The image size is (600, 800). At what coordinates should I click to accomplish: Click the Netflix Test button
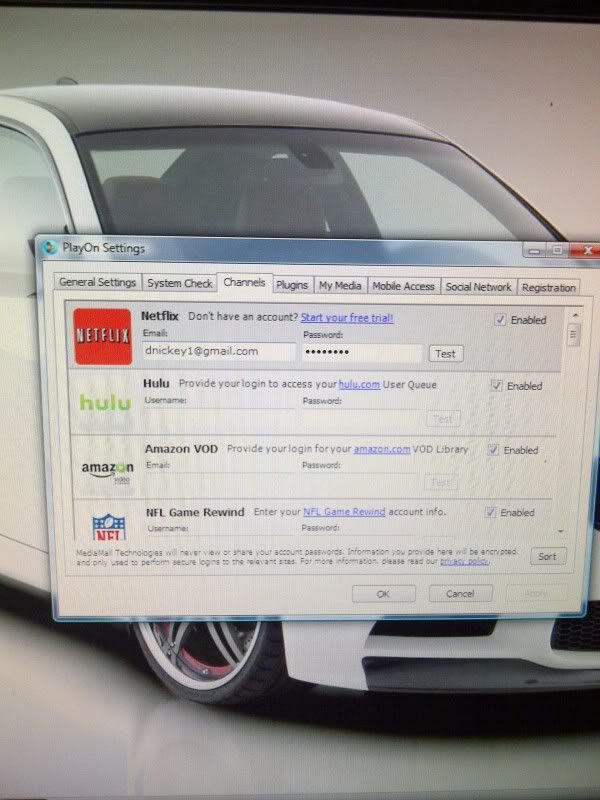tap(445, 354)
